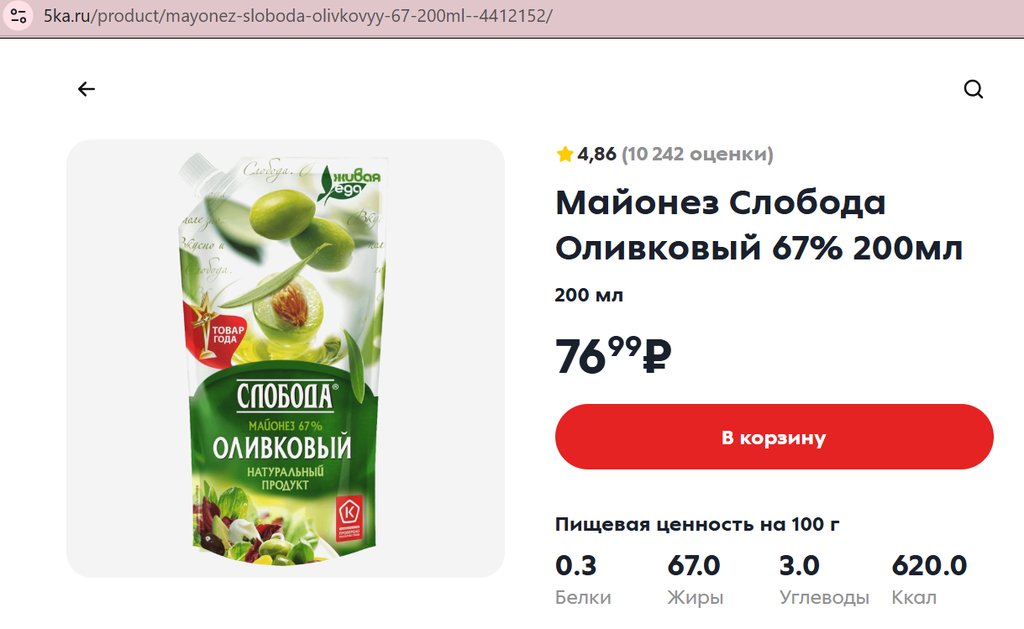This screenshot has height=629, width=1024.
Task: Click the site info icon in address bar
Action: tap(18, 16)
